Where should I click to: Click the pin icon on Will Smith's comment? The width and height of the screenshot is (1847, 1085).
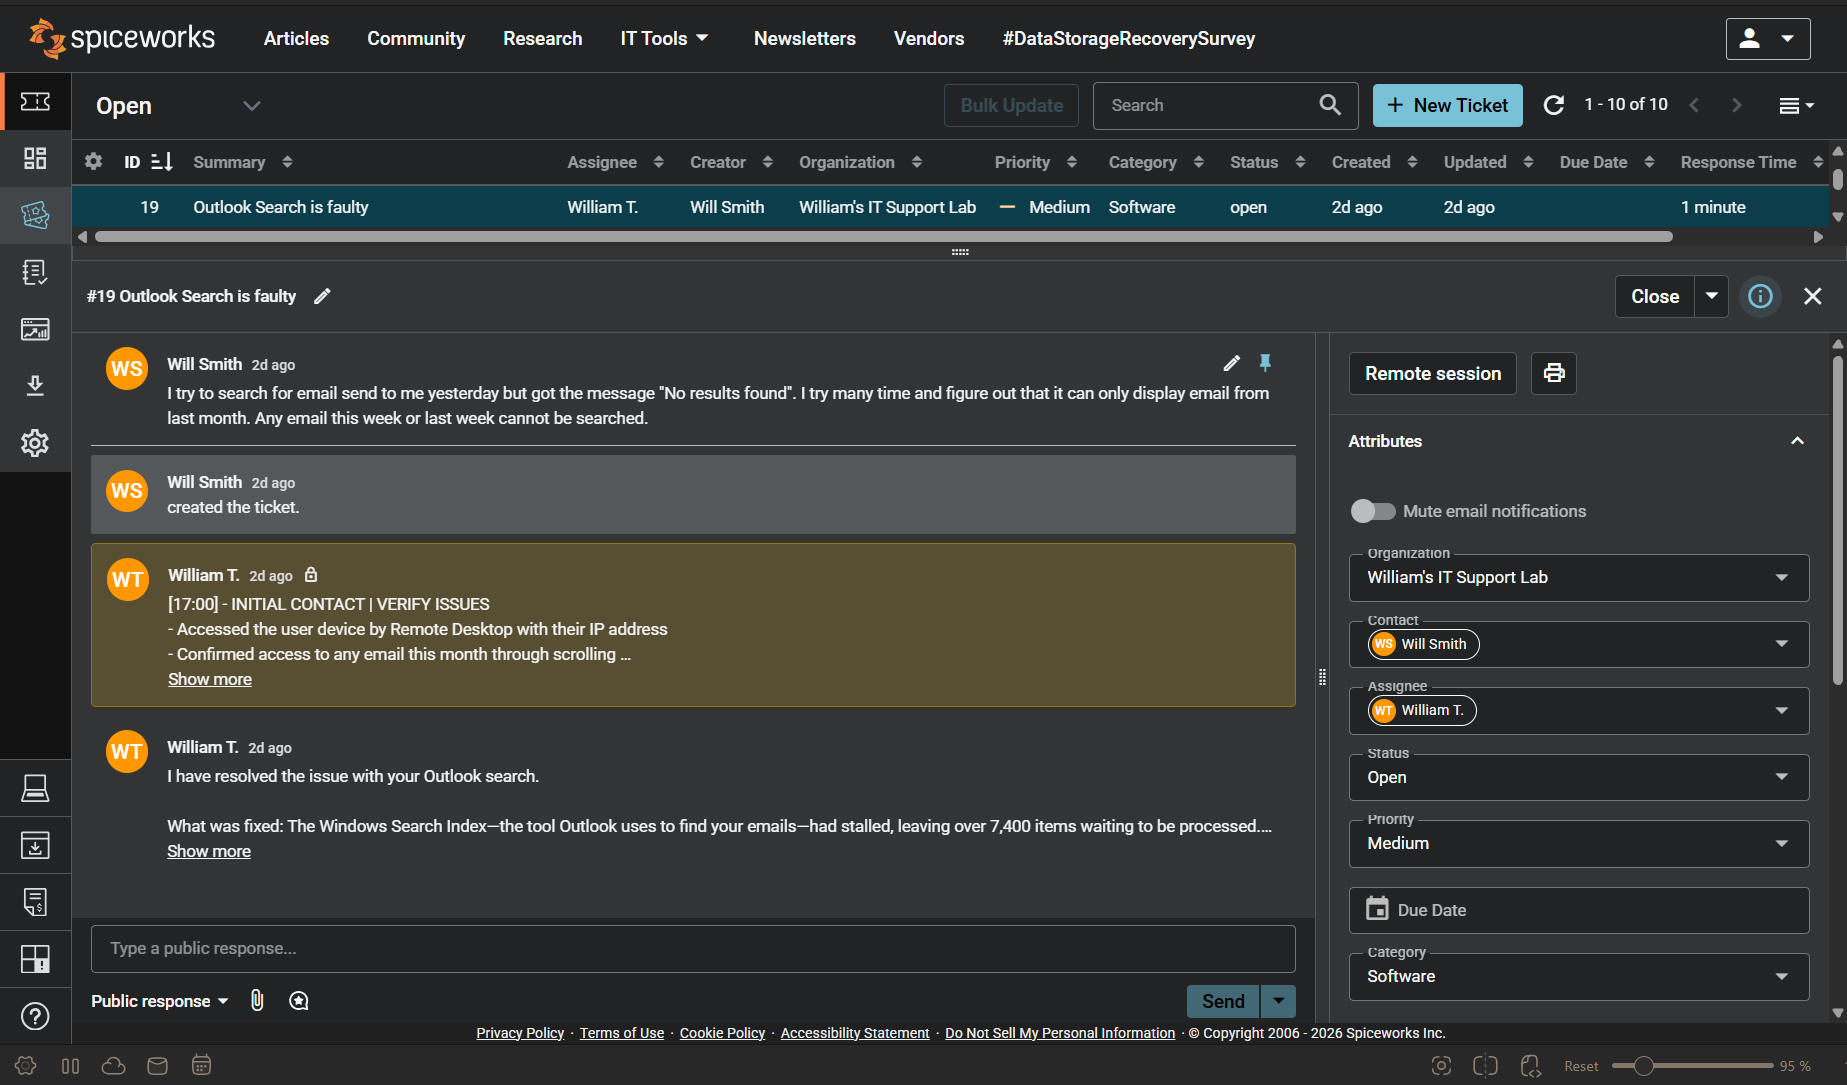(x=1265, y=363)
